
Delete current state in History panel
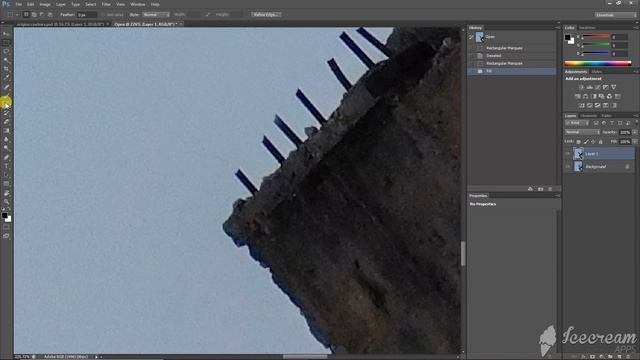(x=550, y=189)
